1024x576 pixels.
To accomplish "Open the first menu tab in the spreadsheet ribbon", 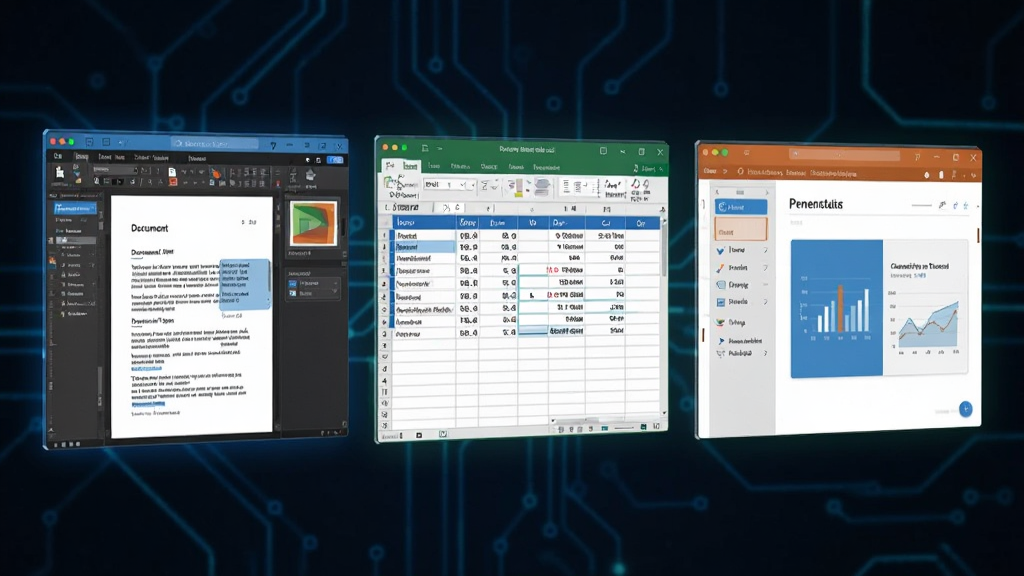I will pyautogui.click(x=390, y=166).
